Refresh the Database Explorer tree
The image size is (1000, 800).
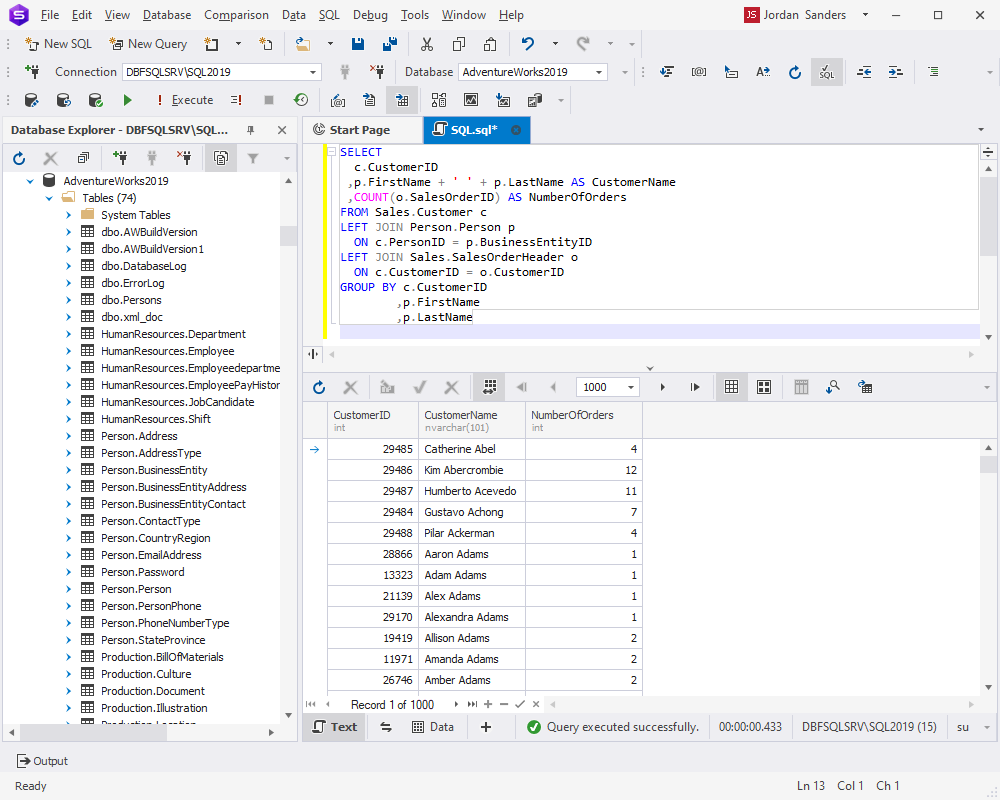19,158
